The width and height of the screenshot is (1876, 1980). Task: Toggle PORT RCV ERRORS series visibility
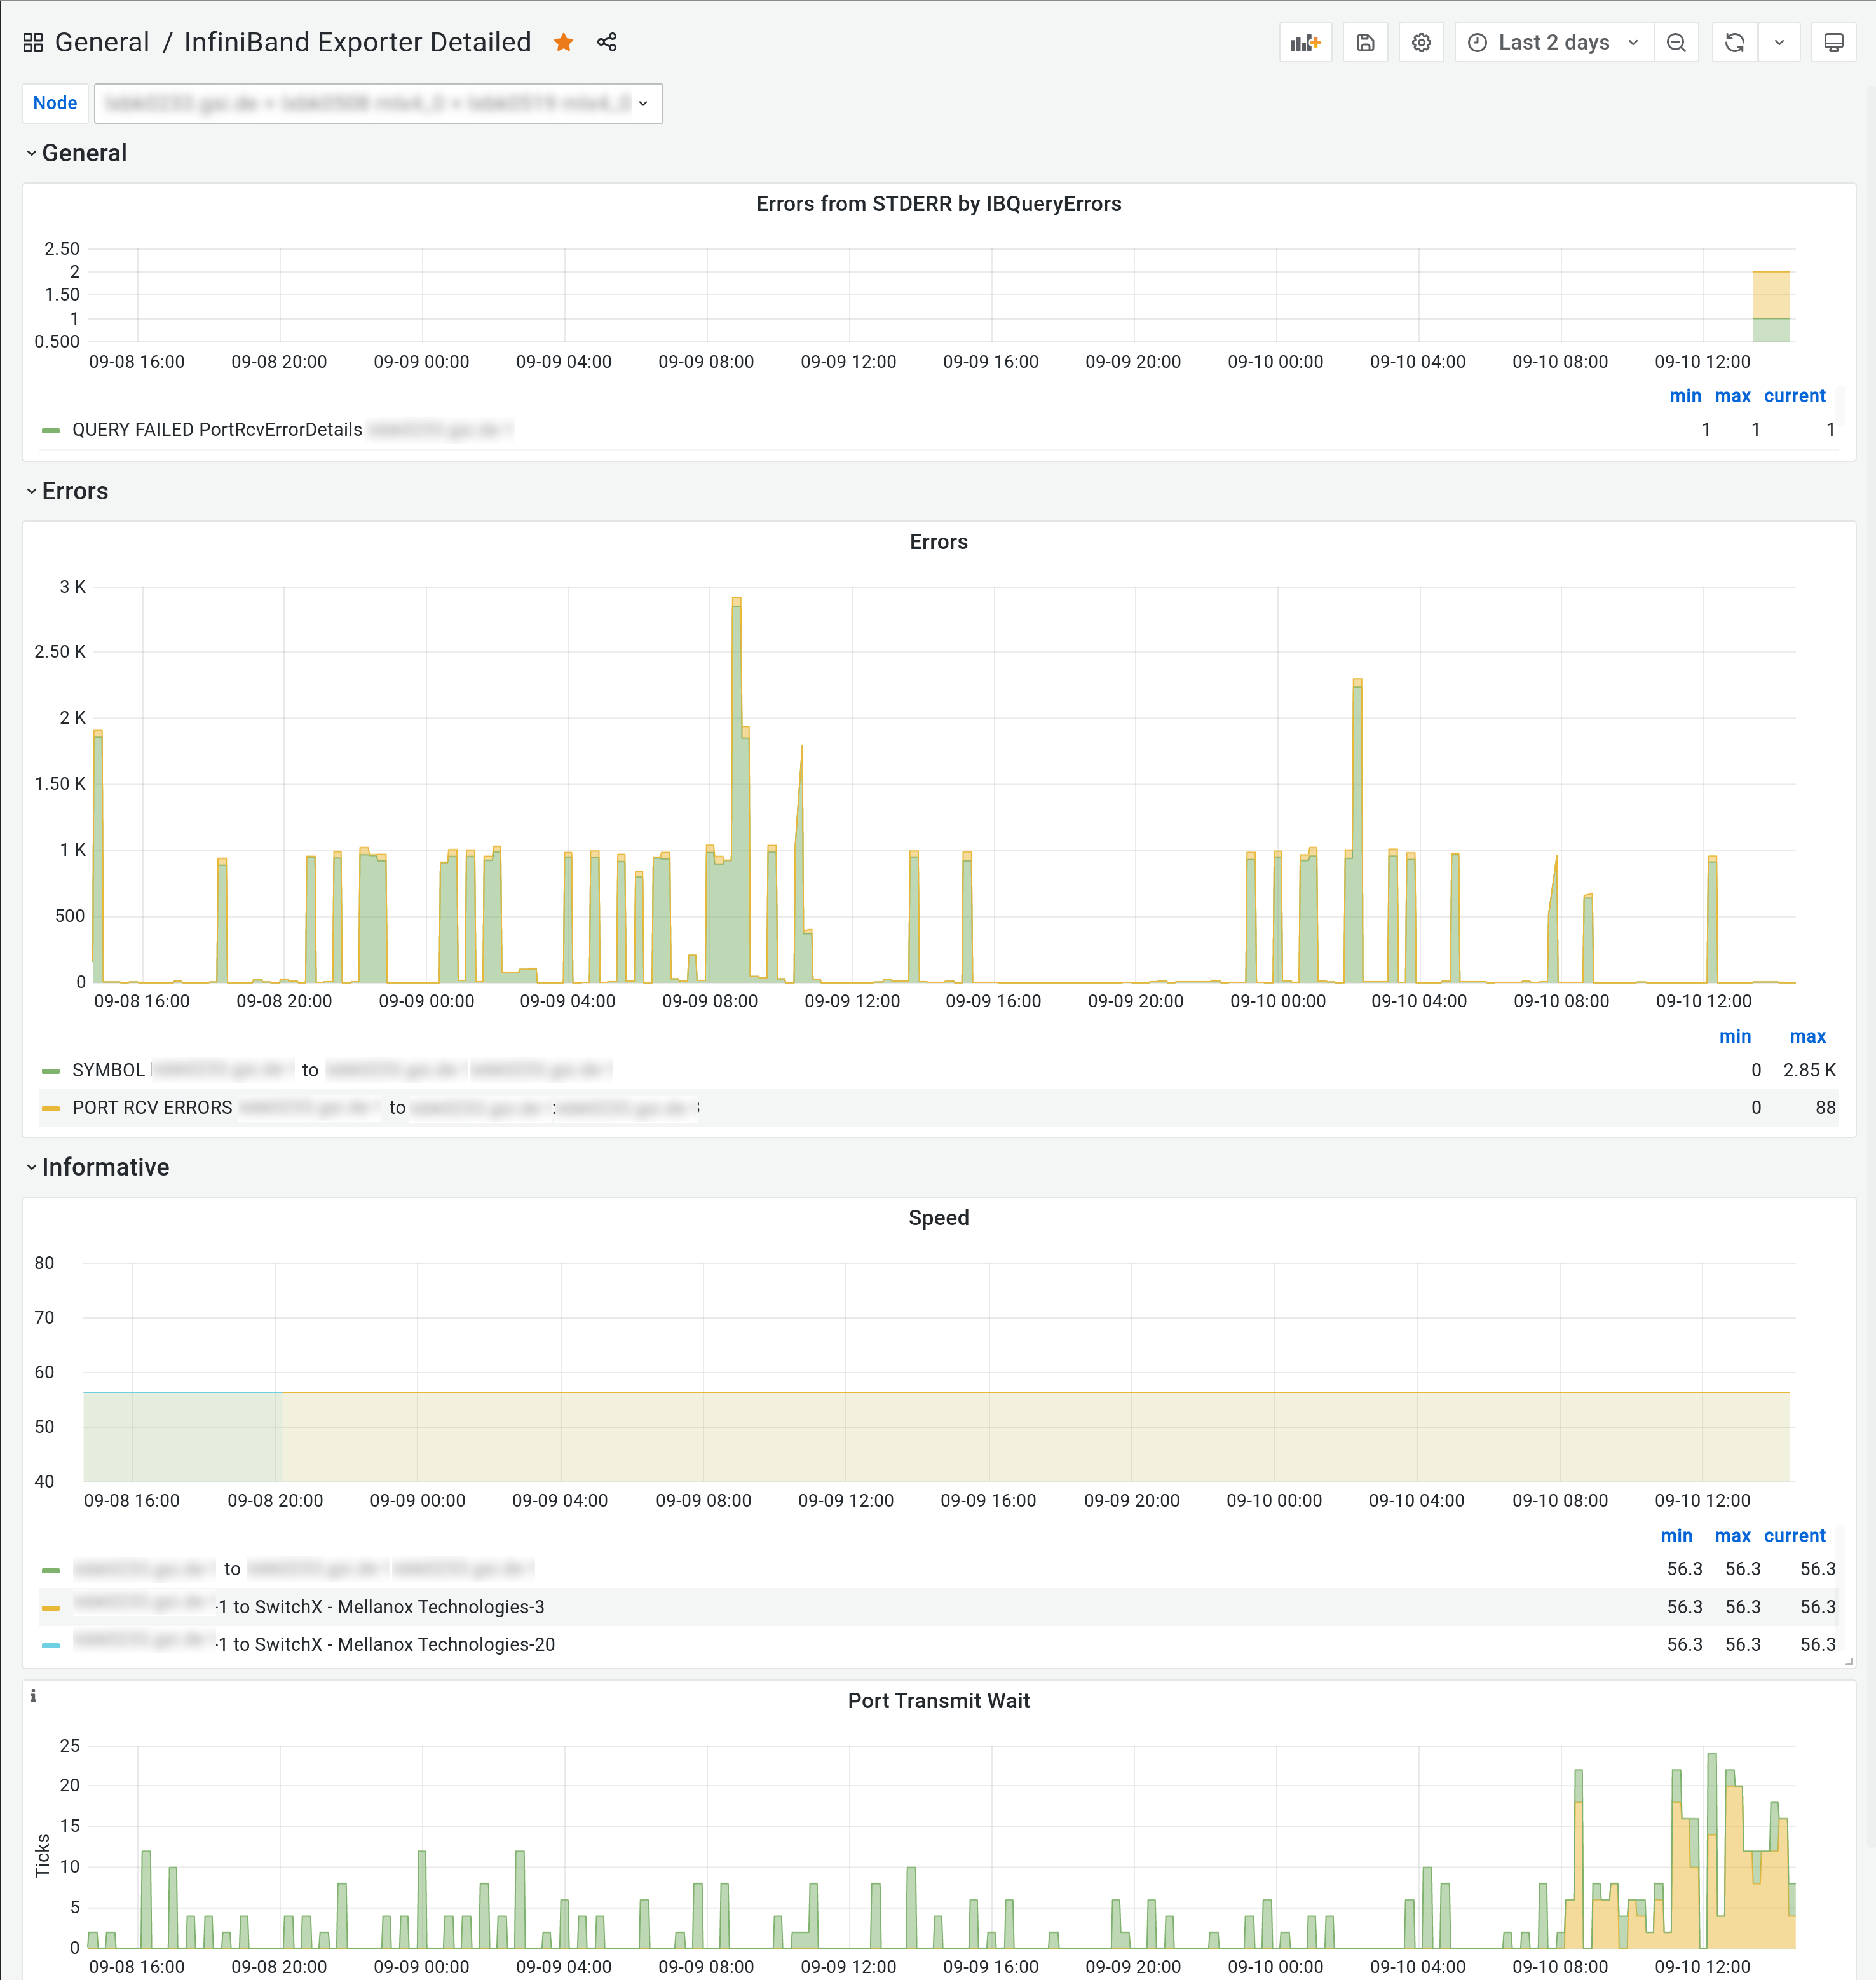click(152, 1108)
